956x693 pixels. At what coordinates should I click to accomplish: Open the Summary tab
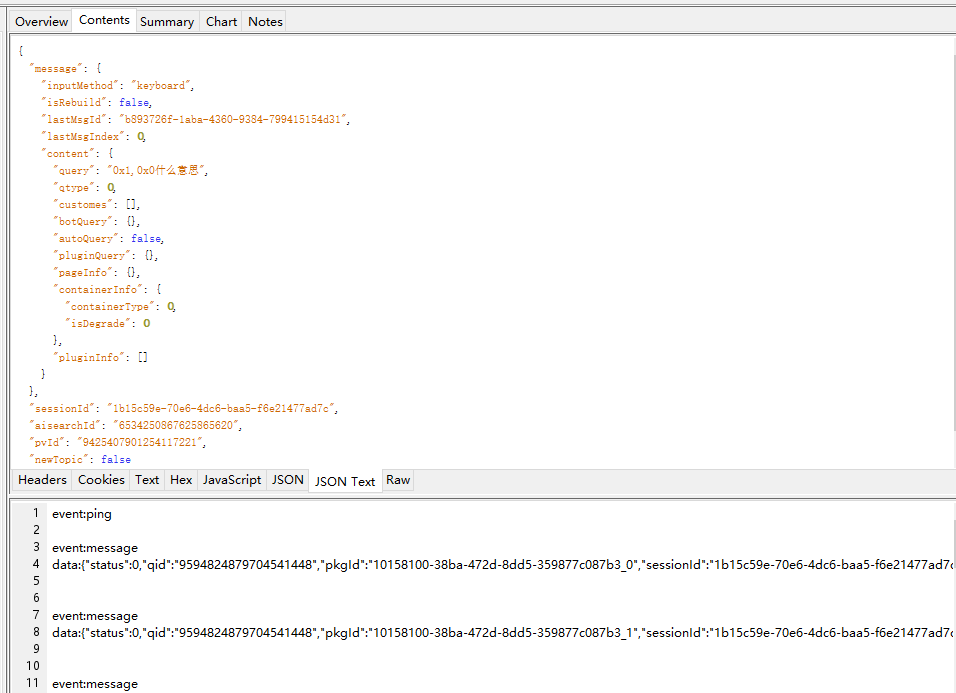167,21
